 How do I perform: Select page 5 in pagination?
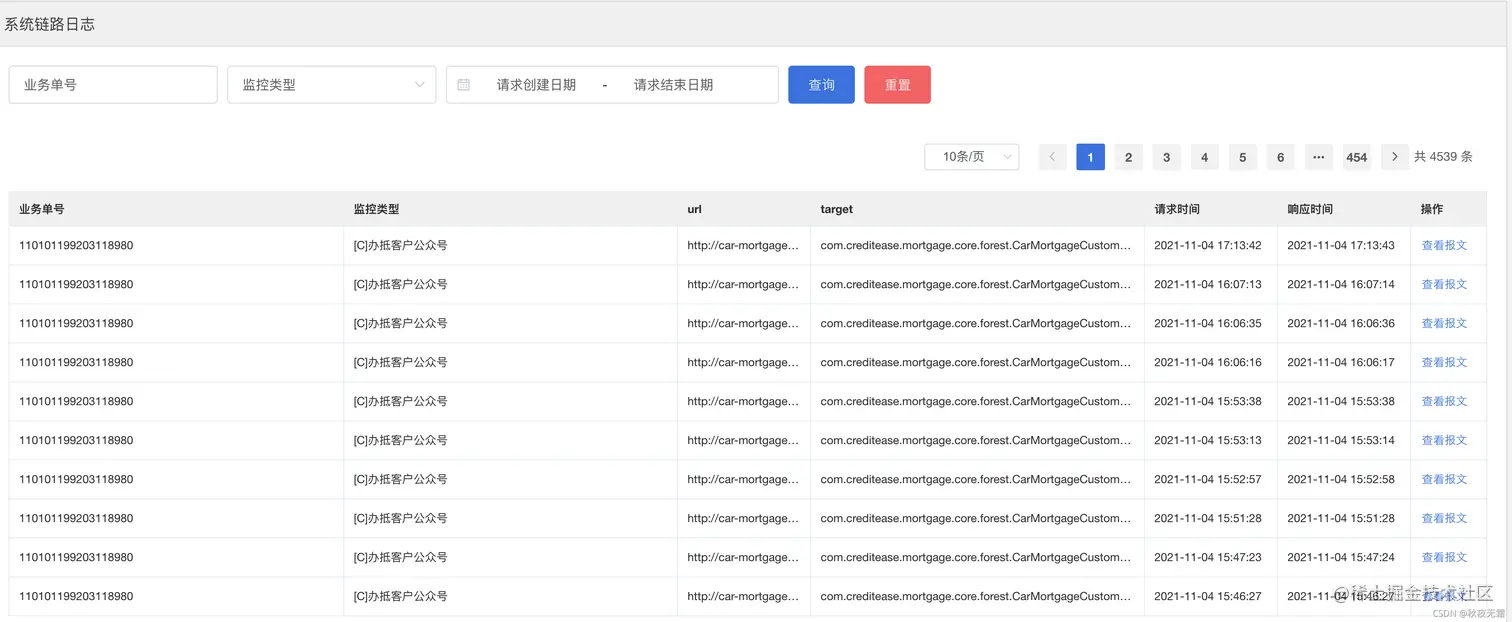[x=1242, y=157]
